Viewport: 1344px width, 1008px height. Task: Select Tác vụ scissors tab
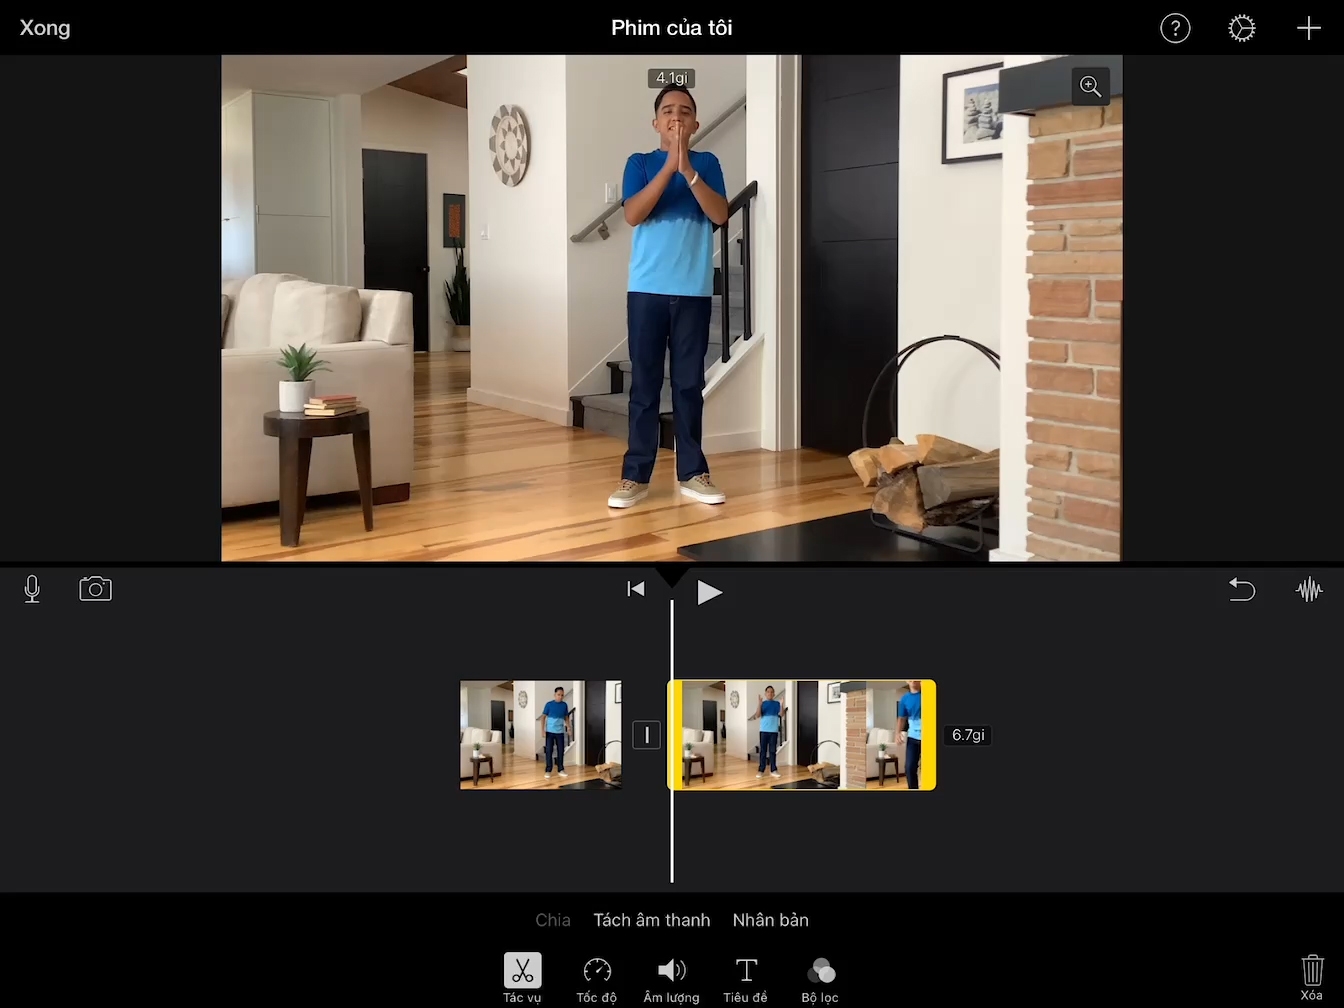522,978
